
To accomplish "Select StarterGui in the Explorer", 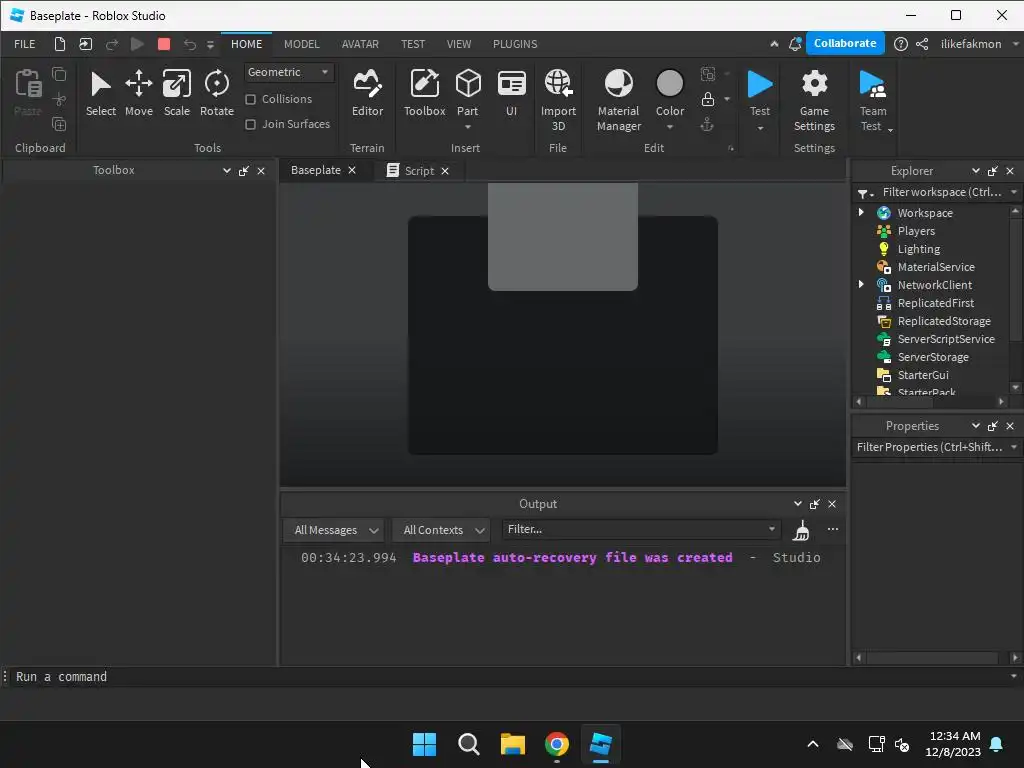I will coord(922,375).
